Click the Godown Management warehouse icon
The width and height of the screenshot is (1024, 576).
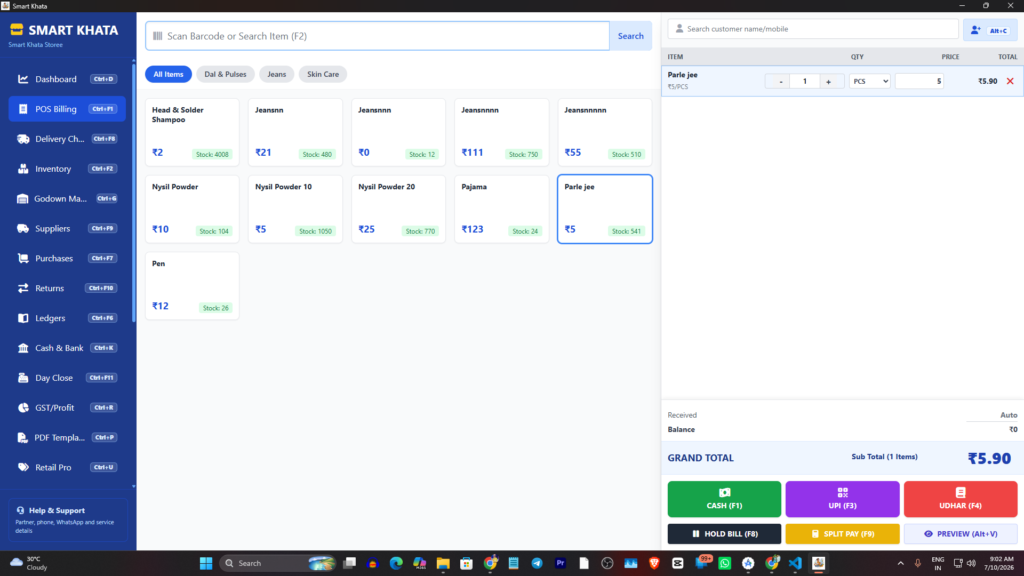click(x=23, y=199)
